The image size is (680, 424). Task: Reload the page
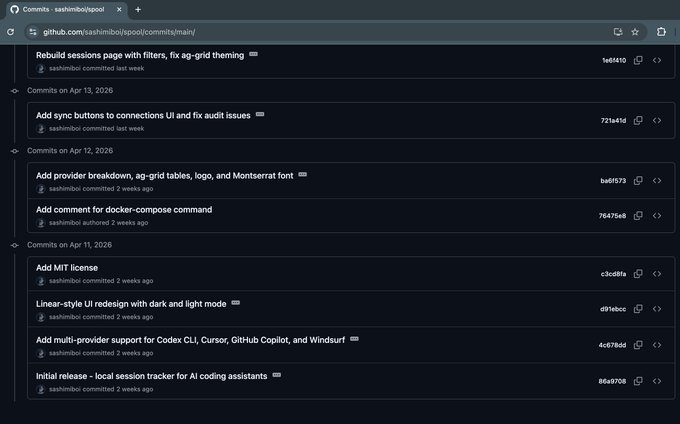tap(10, 32)
